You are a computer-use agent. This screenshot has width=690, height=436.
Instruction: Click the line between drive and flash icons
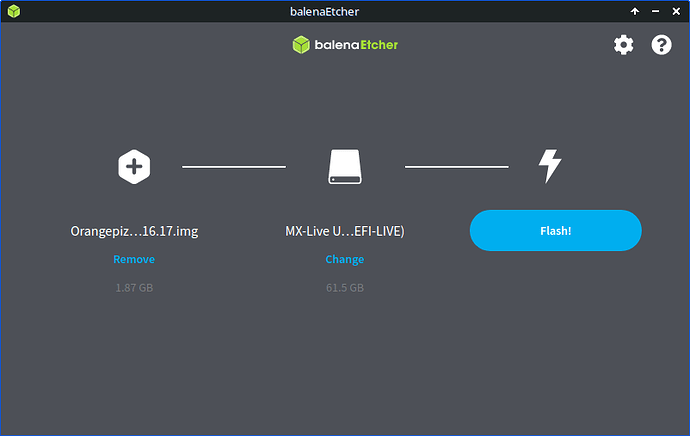(456, 166)
